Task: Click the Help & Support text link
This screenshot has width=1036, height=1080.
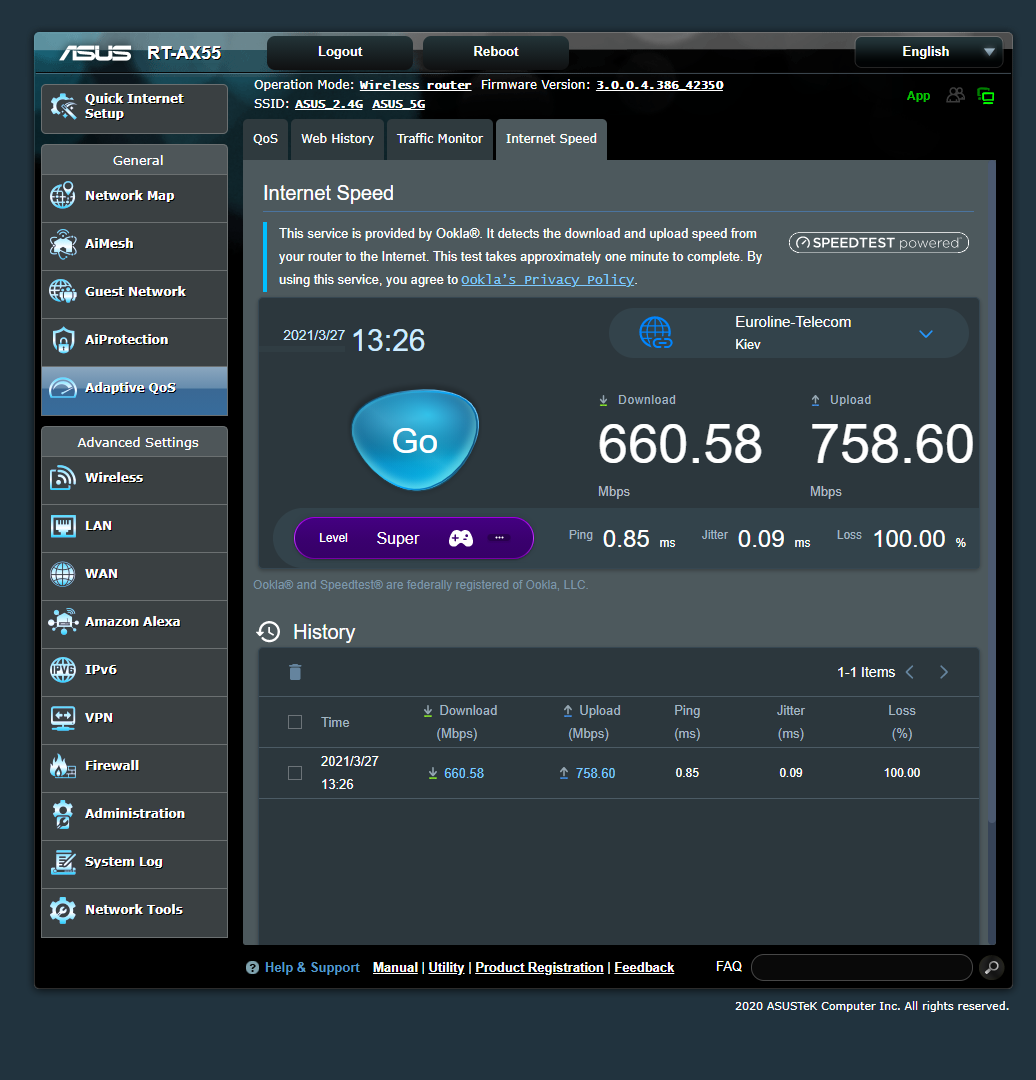Action: click(312, 967)
